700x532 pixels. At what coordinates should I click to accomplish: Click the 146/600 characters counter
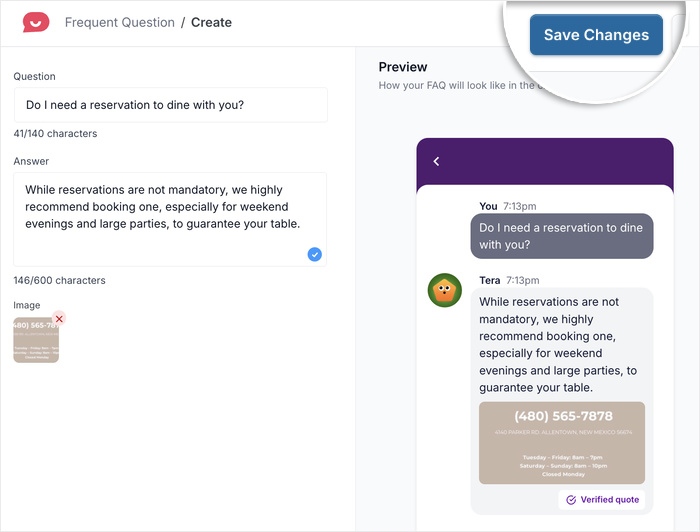click(x=59, y=280)
